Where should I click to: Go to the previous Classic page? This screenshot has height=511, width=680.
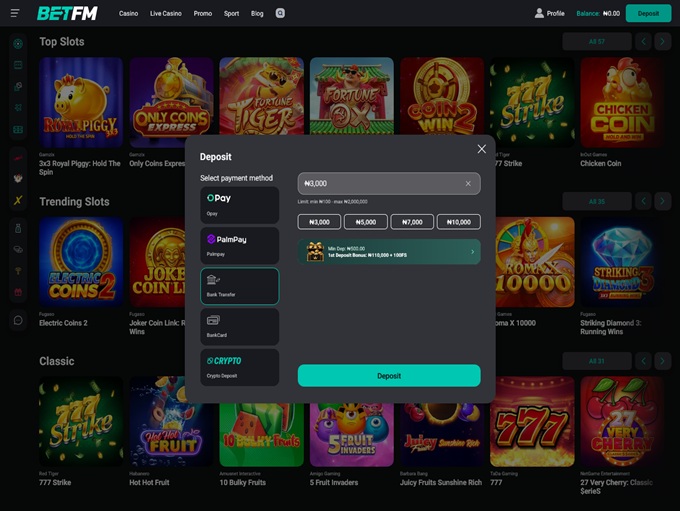tap(644, 361)
